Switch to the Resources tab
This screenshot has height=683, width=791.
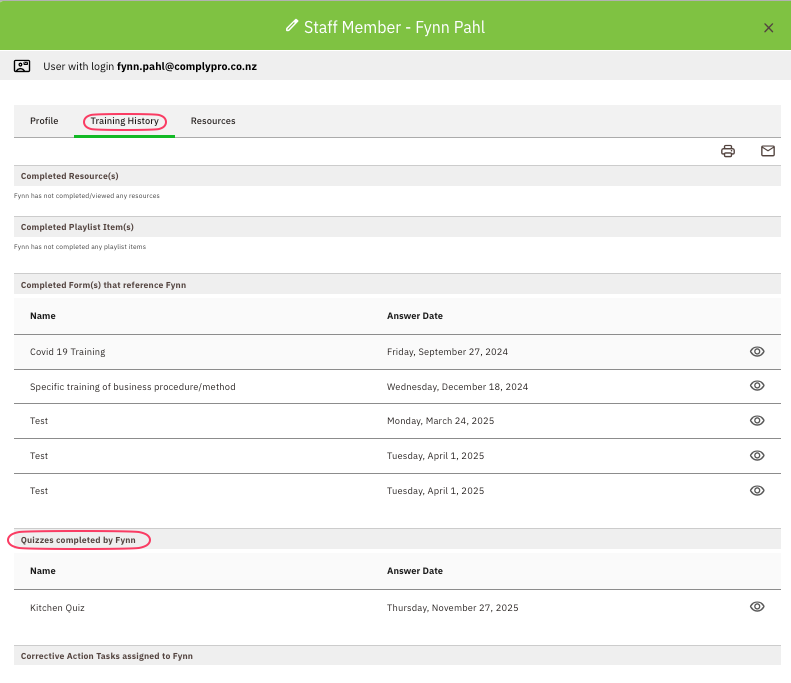point(213,121)
